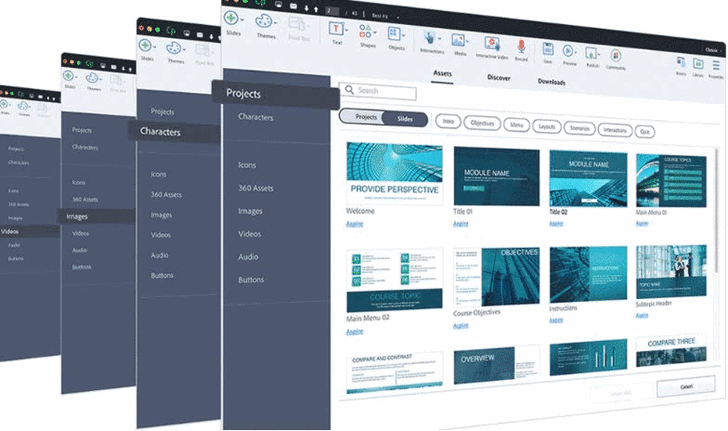Toggle the Layouts filter chip
Viewport: 728px width, 431px height.
pyautogui.click(x=546, y=126)
